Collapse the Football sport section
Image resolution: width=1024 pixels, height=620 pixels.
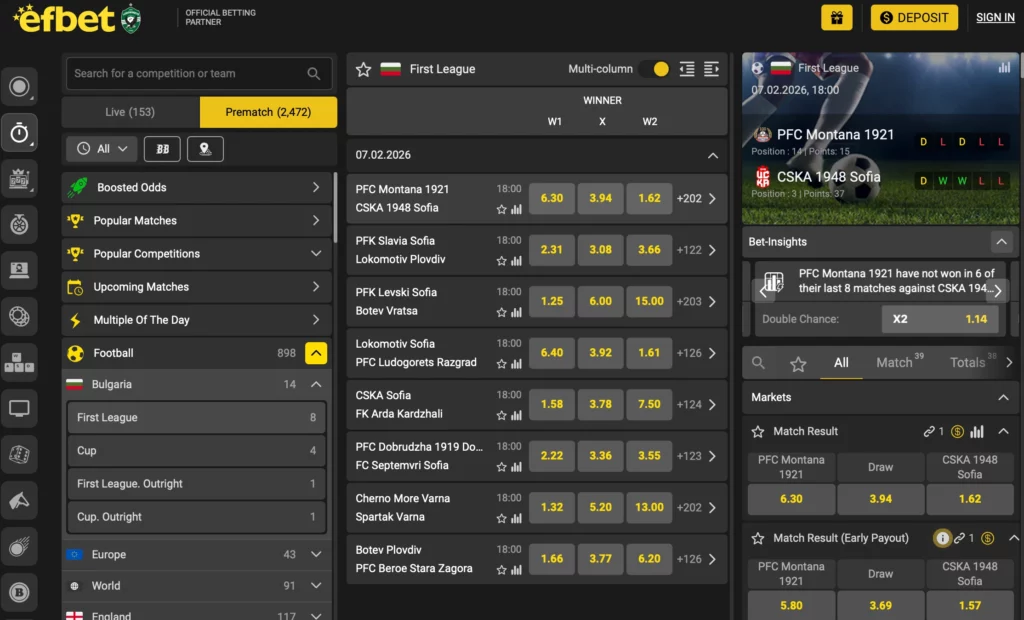[316, 353]
